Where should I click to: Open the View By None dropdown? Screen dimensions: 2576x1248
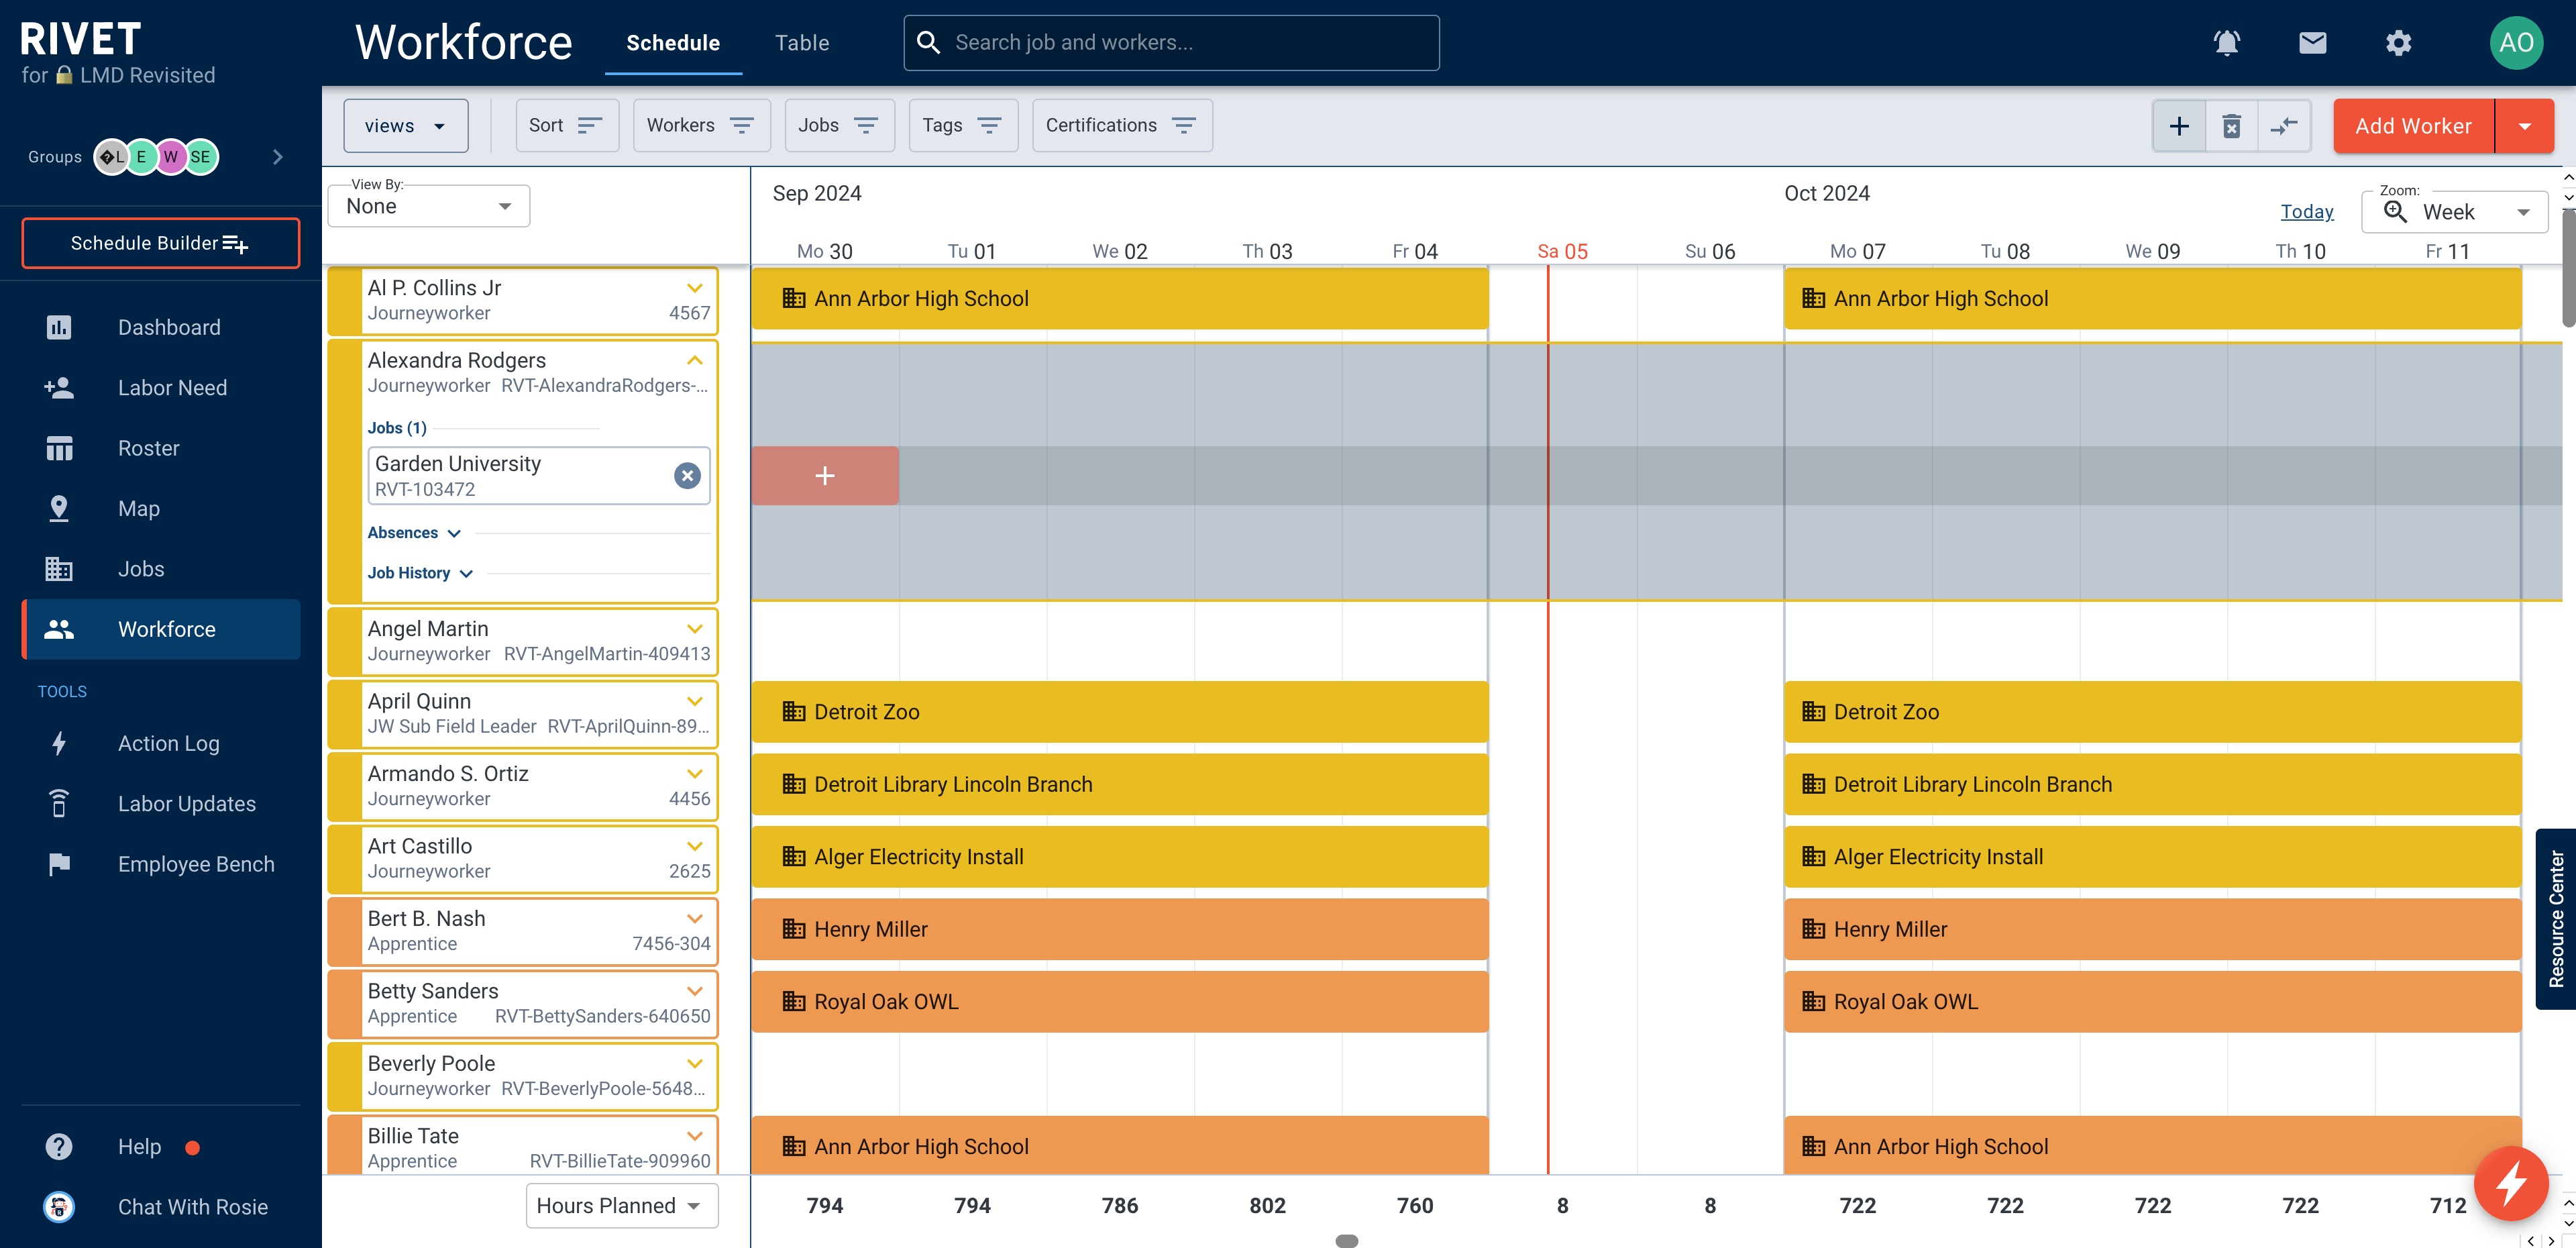(428, 206)
